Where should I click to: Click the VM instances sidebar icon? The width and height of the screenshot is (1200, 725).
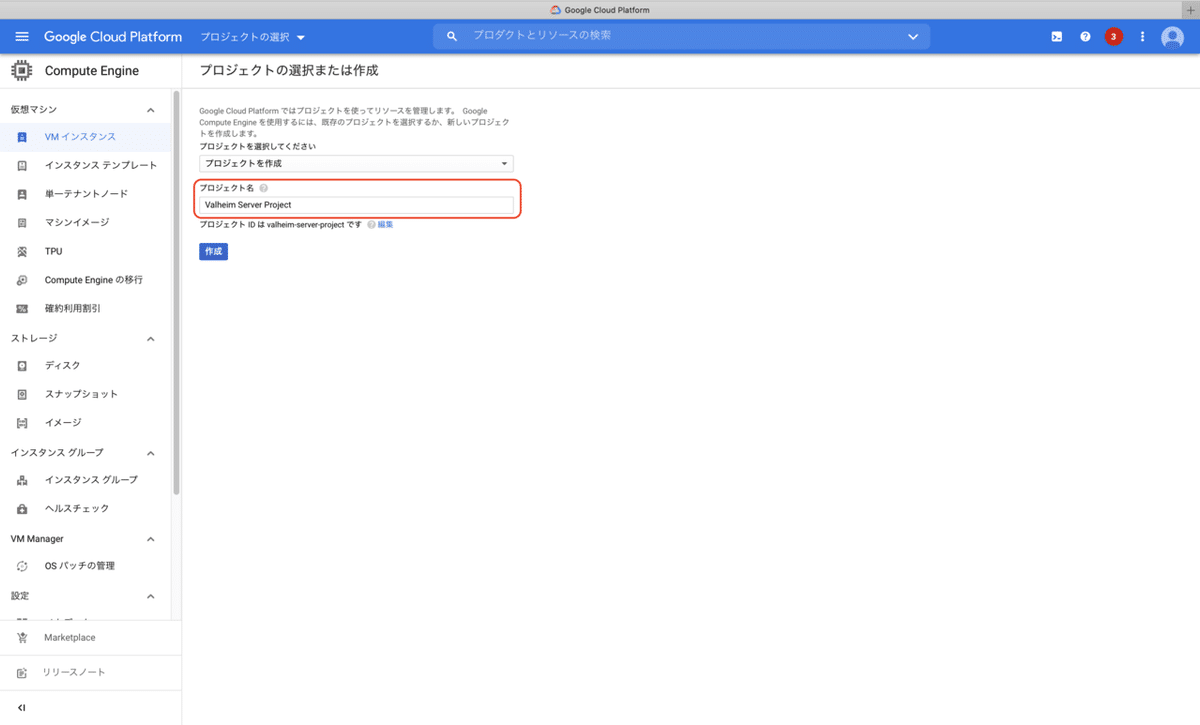(x=22, y=137)
